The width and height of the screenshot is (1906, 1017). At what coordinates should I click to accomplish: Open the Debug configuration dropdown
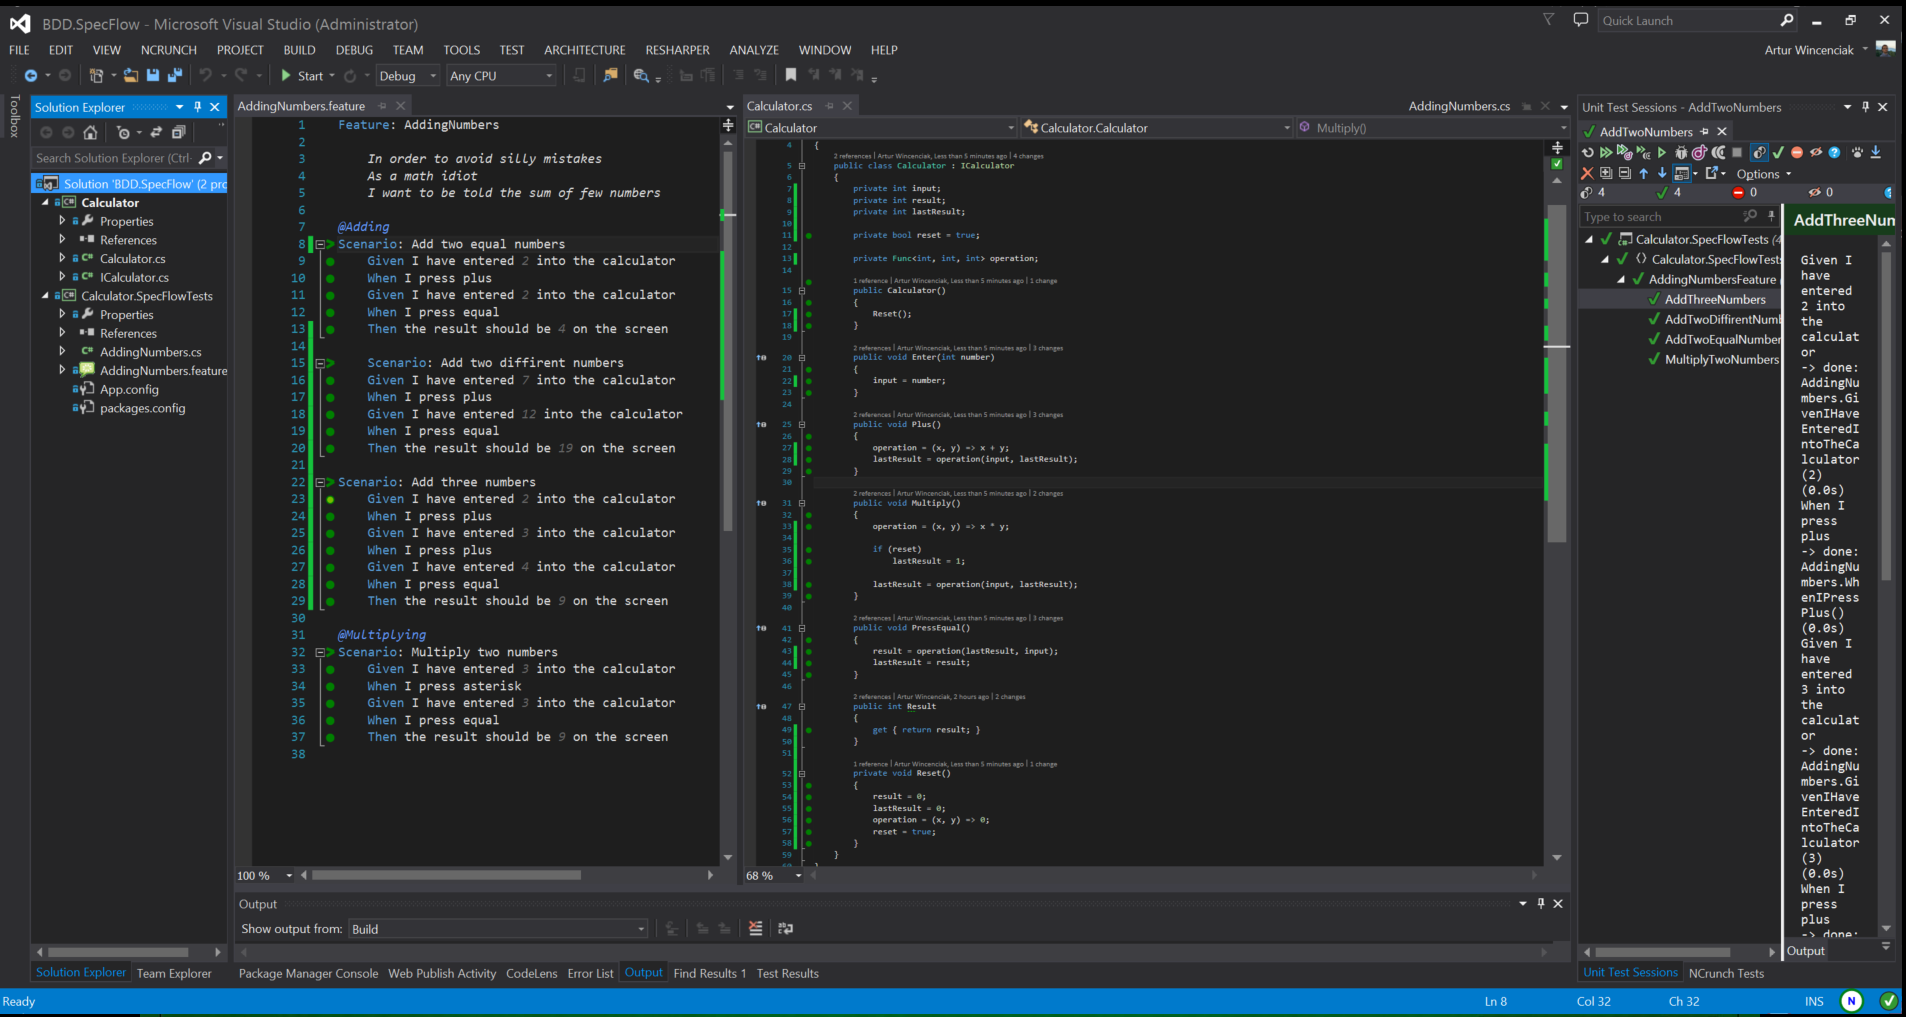point(407,76)
